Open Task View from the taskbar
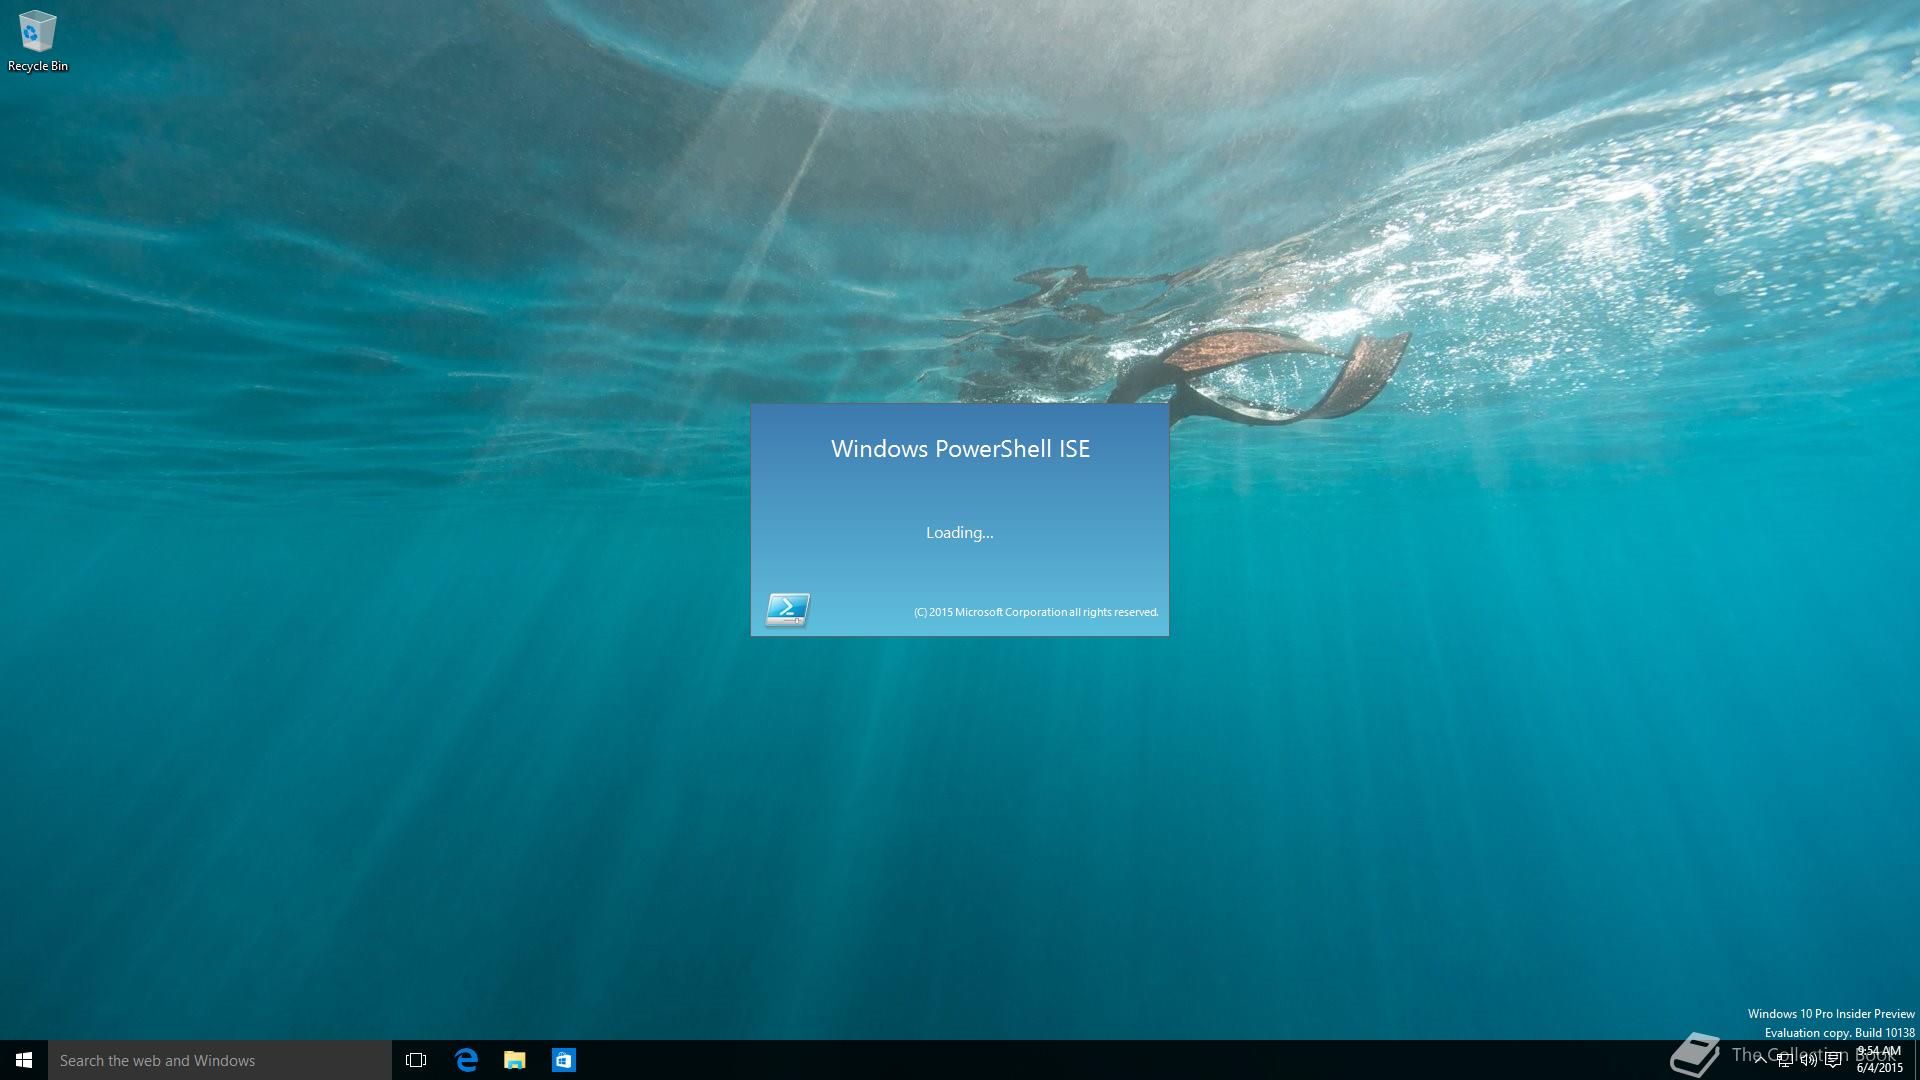This screenshot has width=1920, height=1080. pyautogui.click(x=416, y=1060)
